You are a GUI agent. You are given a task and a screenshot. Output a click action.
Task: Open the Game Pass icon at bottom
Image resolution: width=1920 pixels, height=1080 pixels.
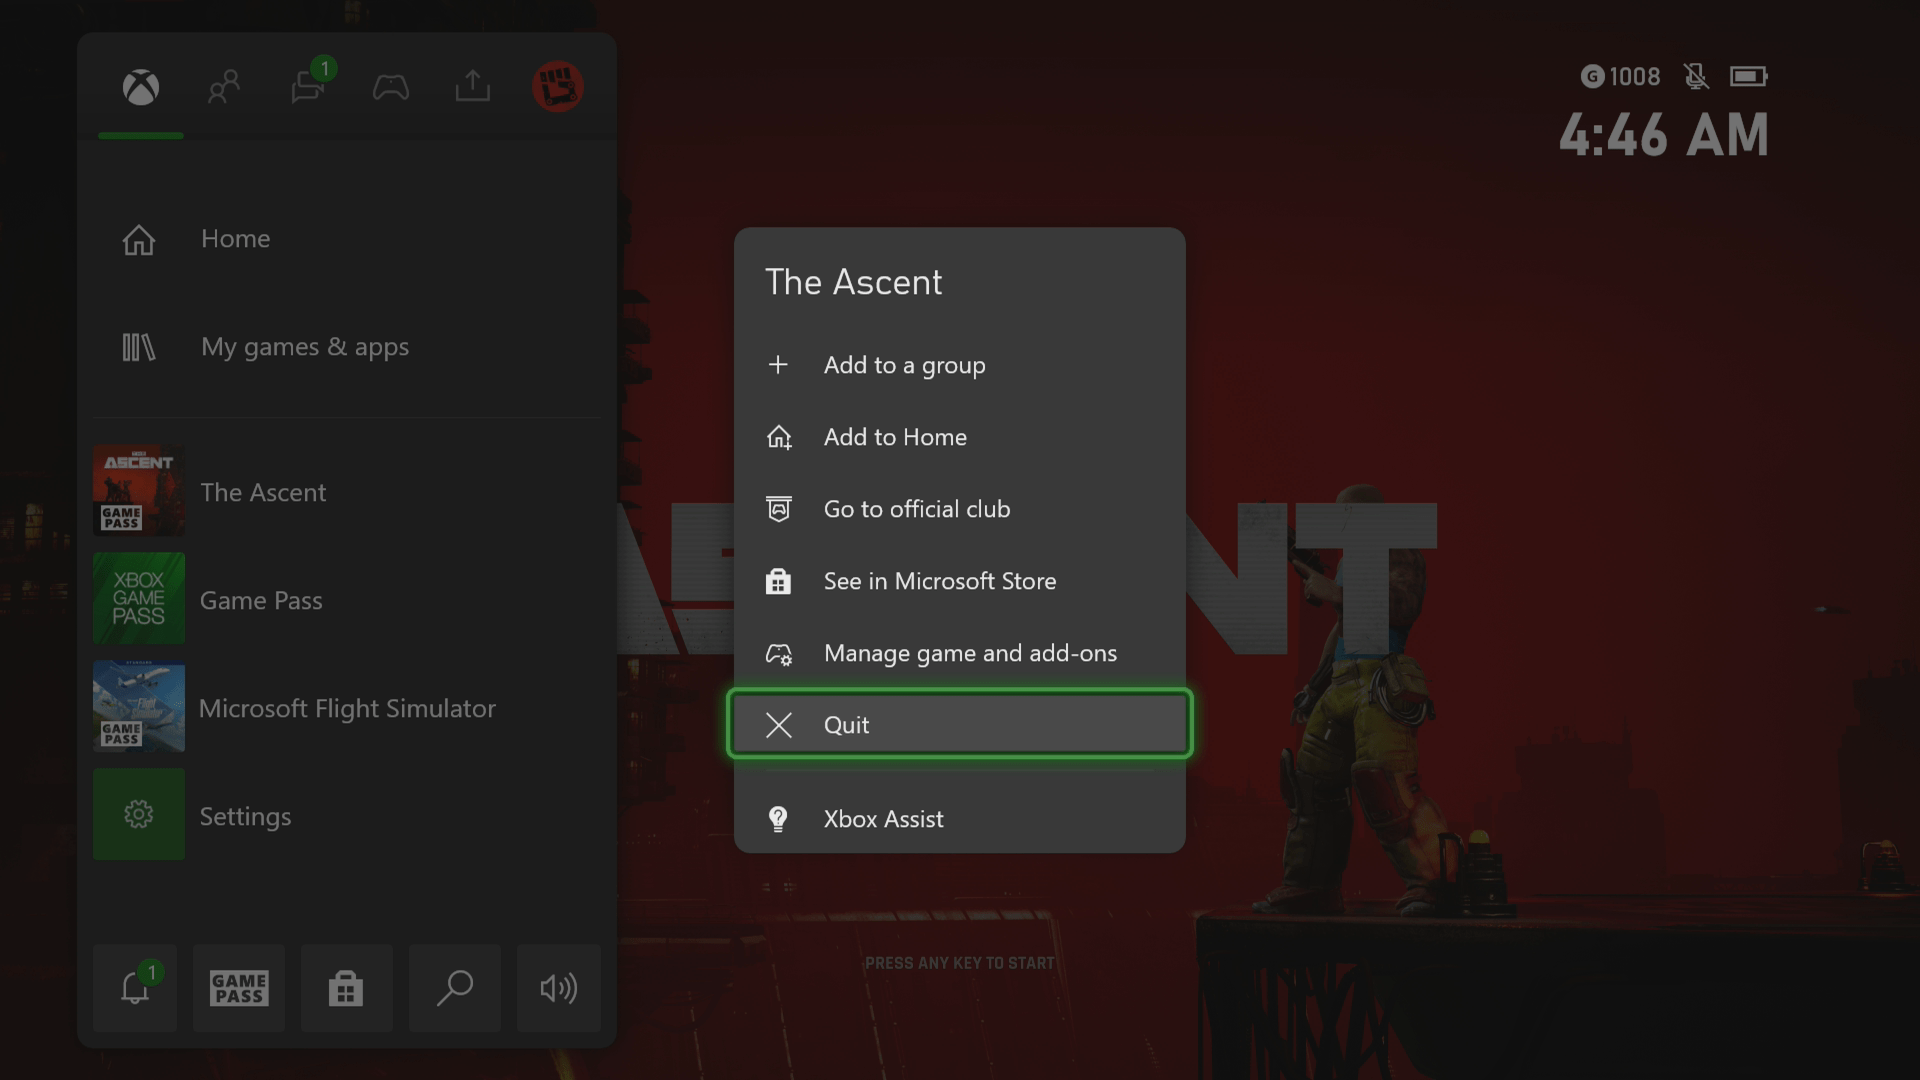click(239, 988)
